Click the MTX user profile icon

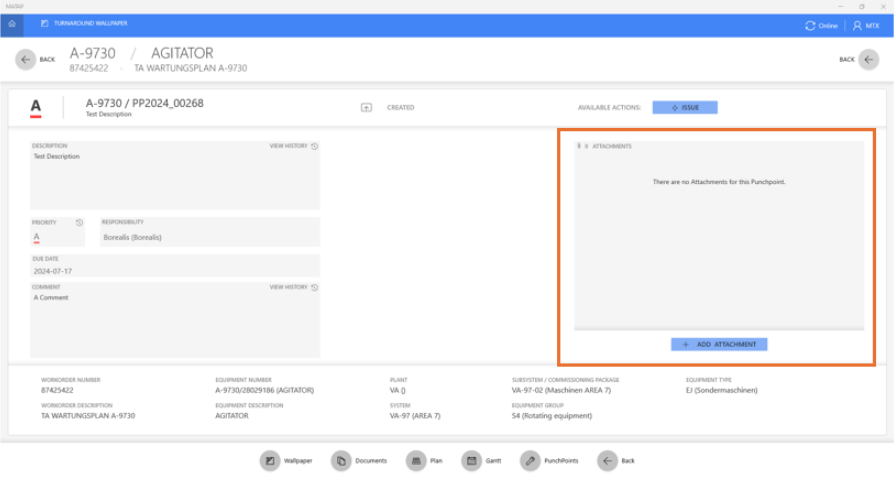(x=858, y=25)
